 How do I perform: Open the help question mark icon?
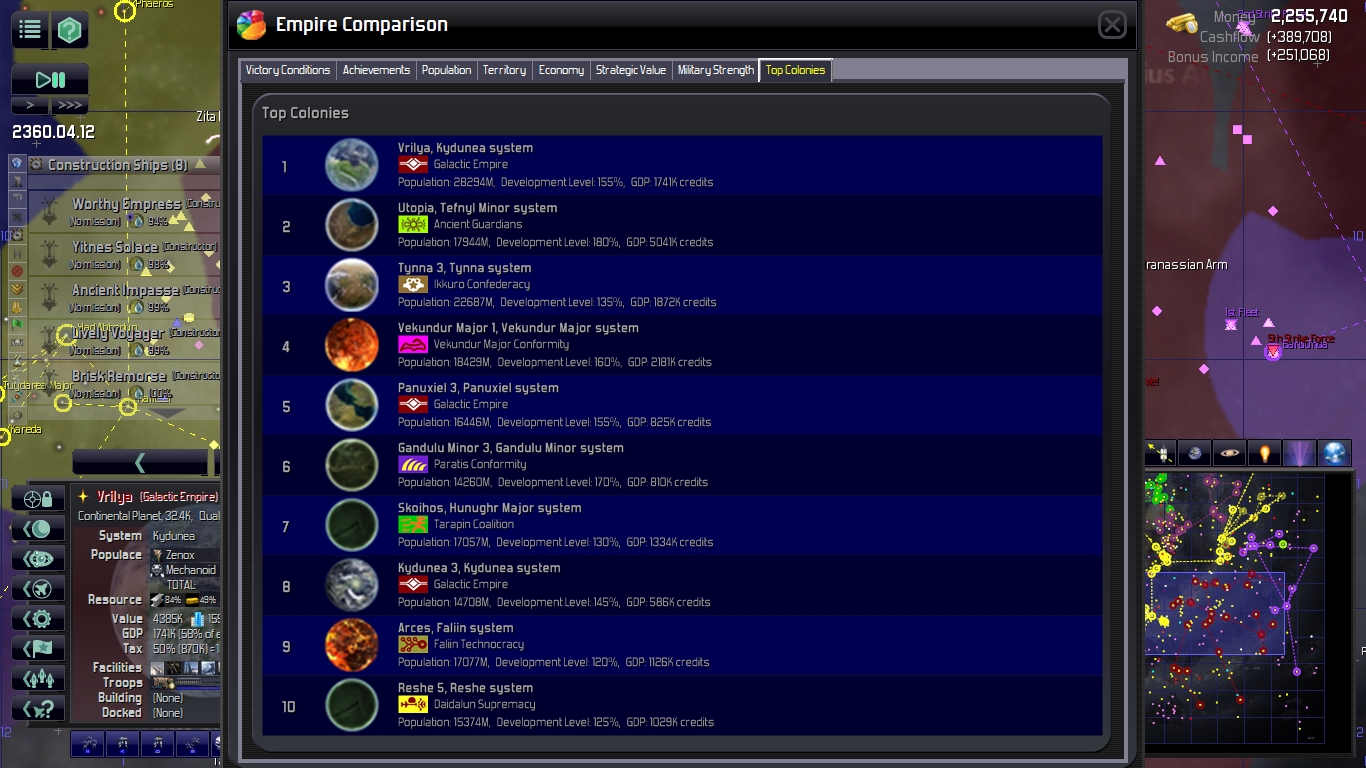click(69, 30)
